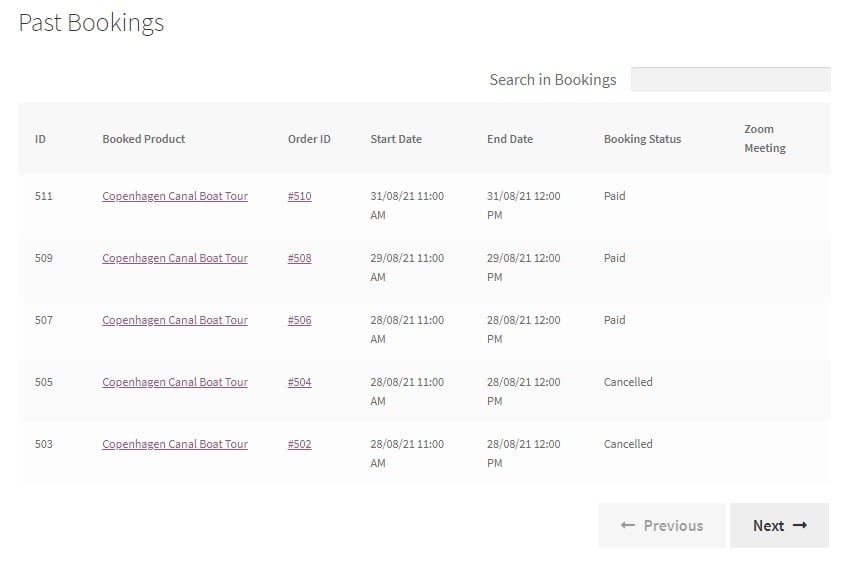Open Copenhagen Canal Boat Tour for booking 505
The width and height of the screenshot is (841, 562).
pos(175,382)
